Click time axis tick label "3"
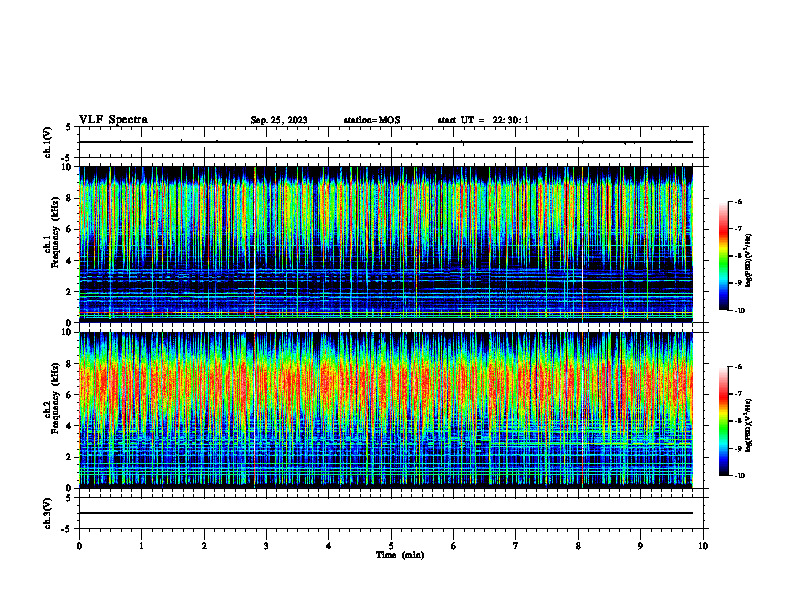Viewport: 792px width, 612px height. (x=266, y=546)
